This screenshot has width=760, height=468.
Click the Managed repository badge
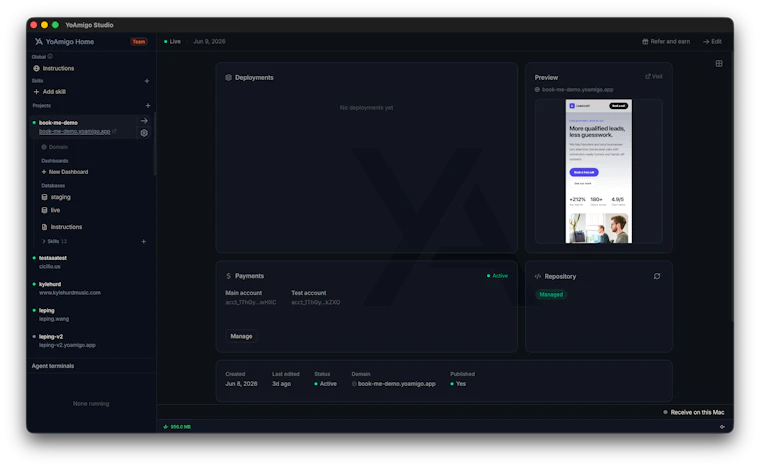pyautogui.click(x=551, y=295)
